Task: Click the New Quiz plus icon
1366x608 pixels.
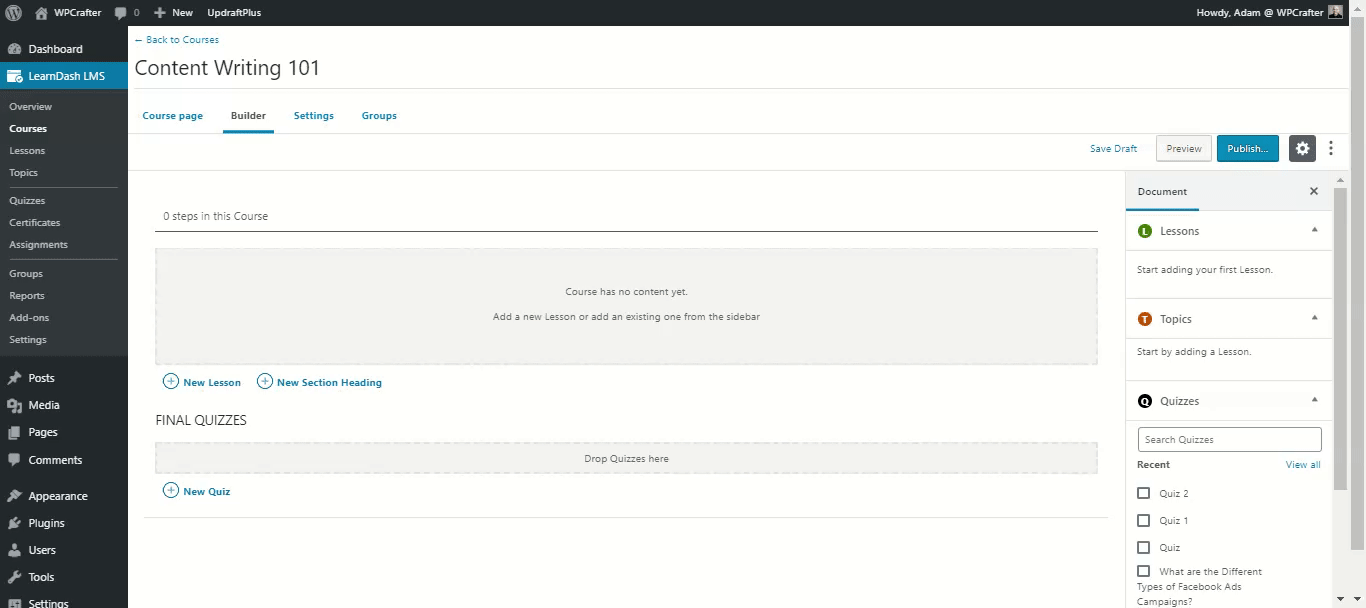Action: pos(171,490)
